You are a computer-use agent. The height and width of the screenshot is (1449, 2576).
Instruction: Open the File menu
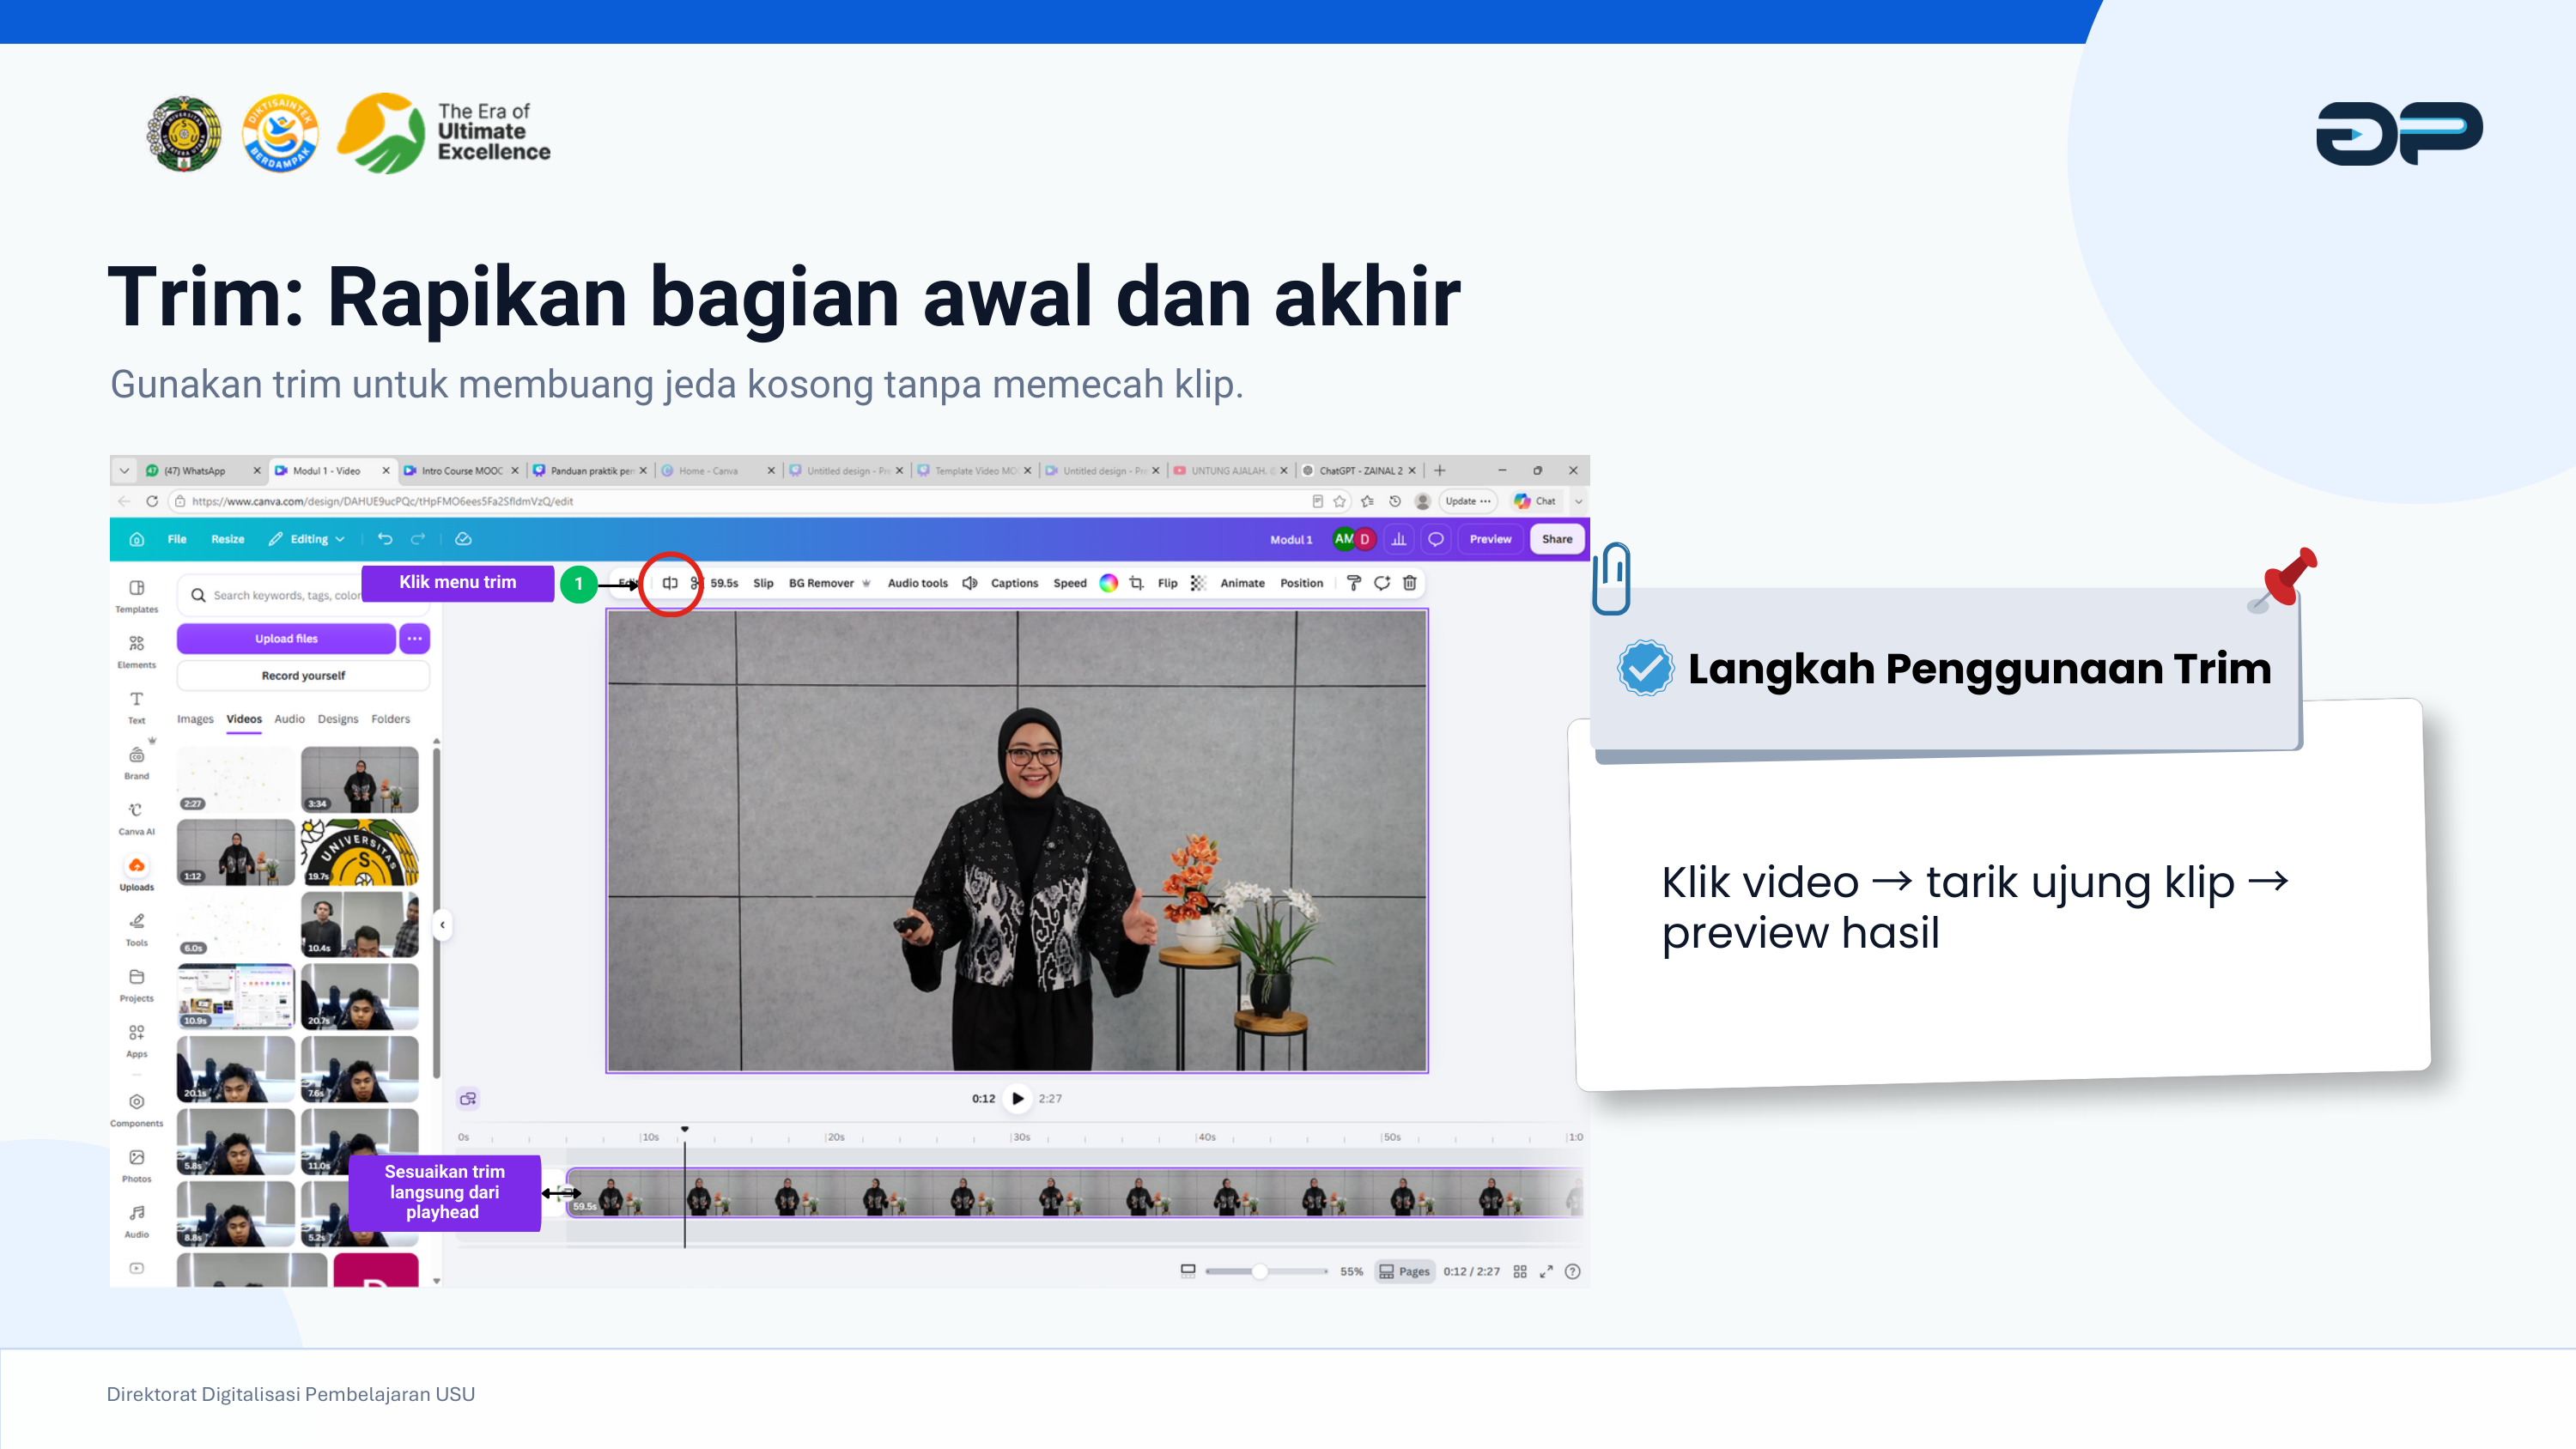[177, 539]
